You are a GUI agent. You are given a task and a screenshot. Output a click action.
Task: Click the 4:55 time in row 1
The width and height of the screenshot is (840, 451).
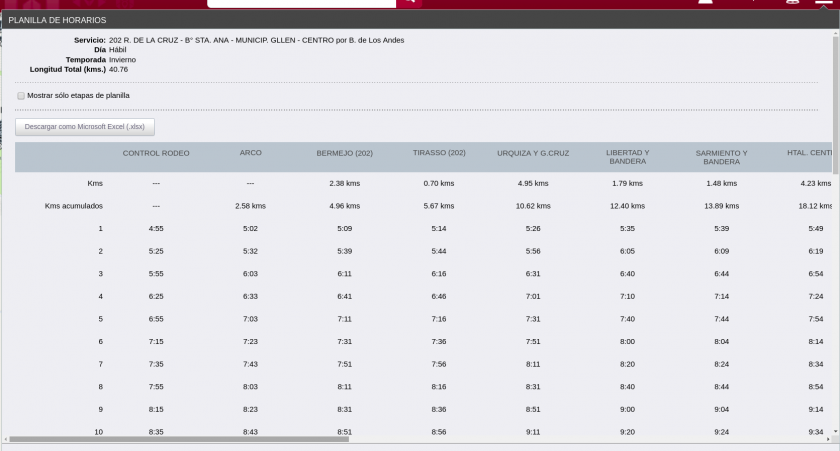(156, 229)
